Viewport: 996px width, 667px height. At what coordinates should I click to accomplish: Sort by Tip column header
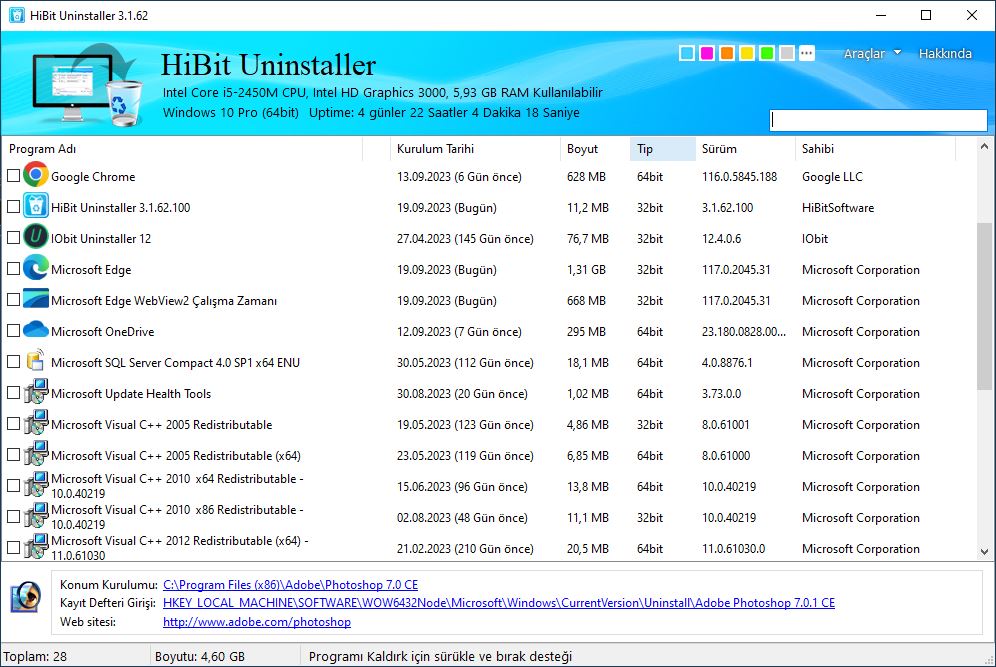click(663, 149)
